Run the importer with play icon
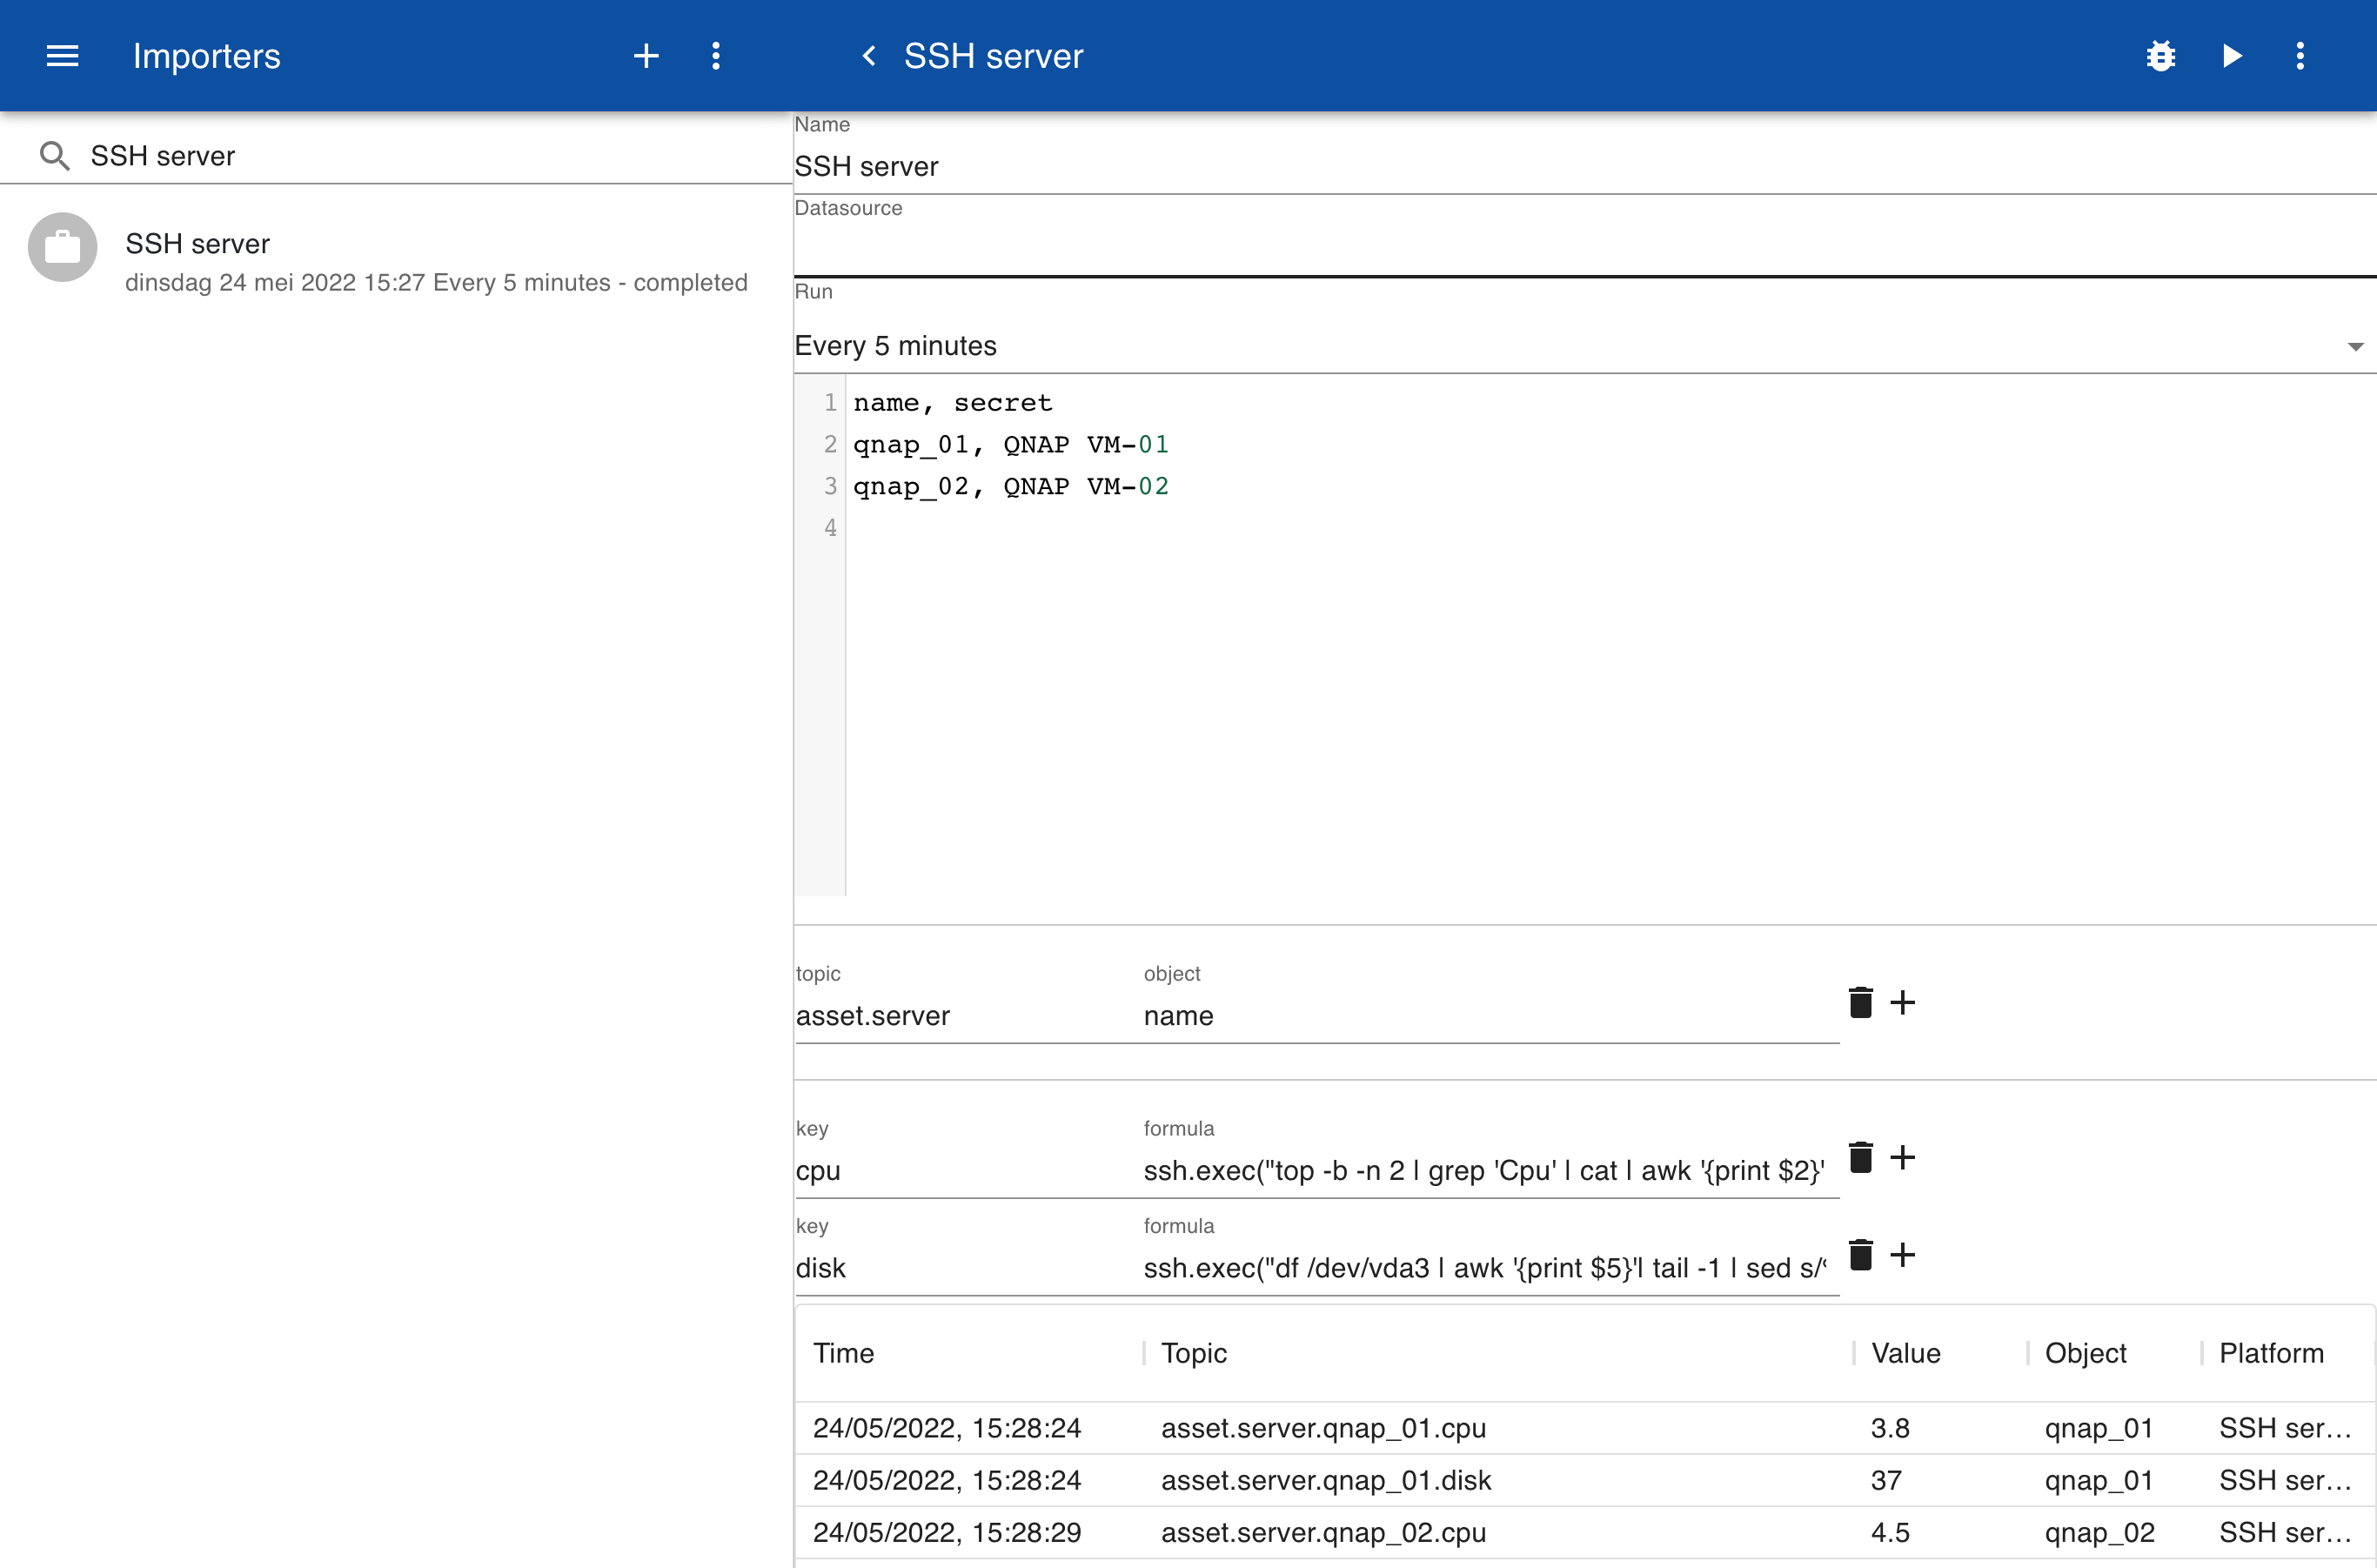Image resolution: width=2377 pixels, height=1568 pixels. coord(2232,56)
